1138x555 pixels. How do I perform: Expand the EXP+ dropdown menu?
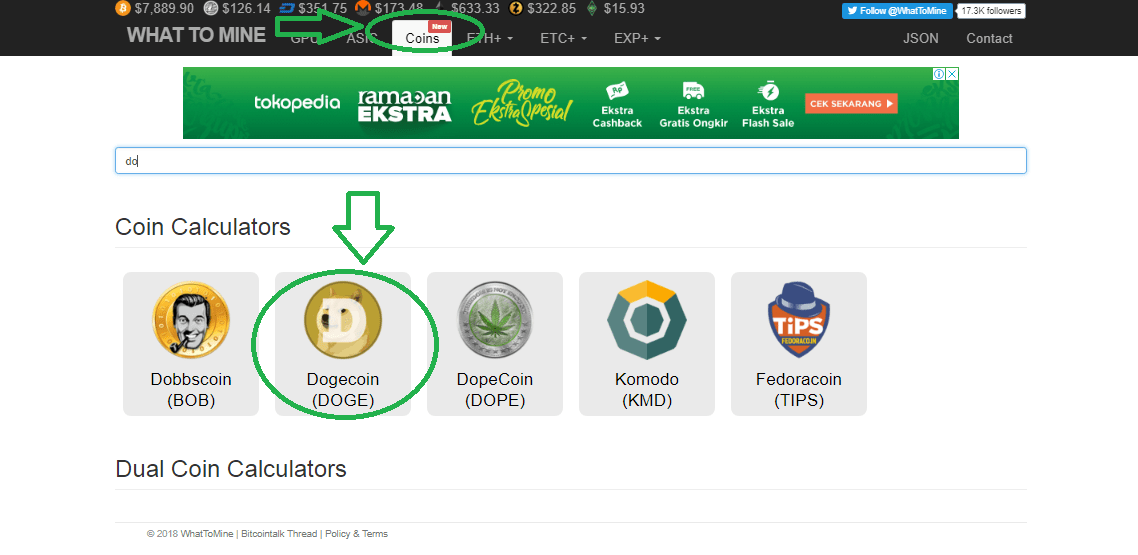point(637,38)
